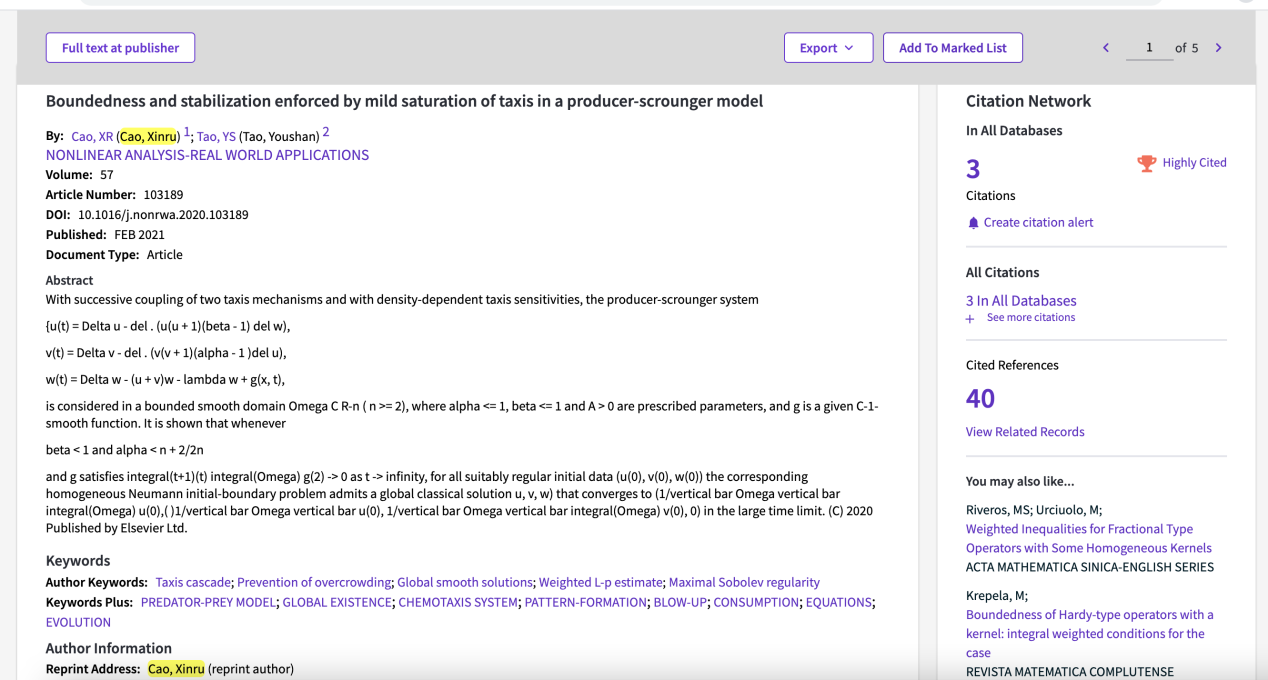
Task: Click the Highly Cited trophy icon
Action: coord(1147,163)
